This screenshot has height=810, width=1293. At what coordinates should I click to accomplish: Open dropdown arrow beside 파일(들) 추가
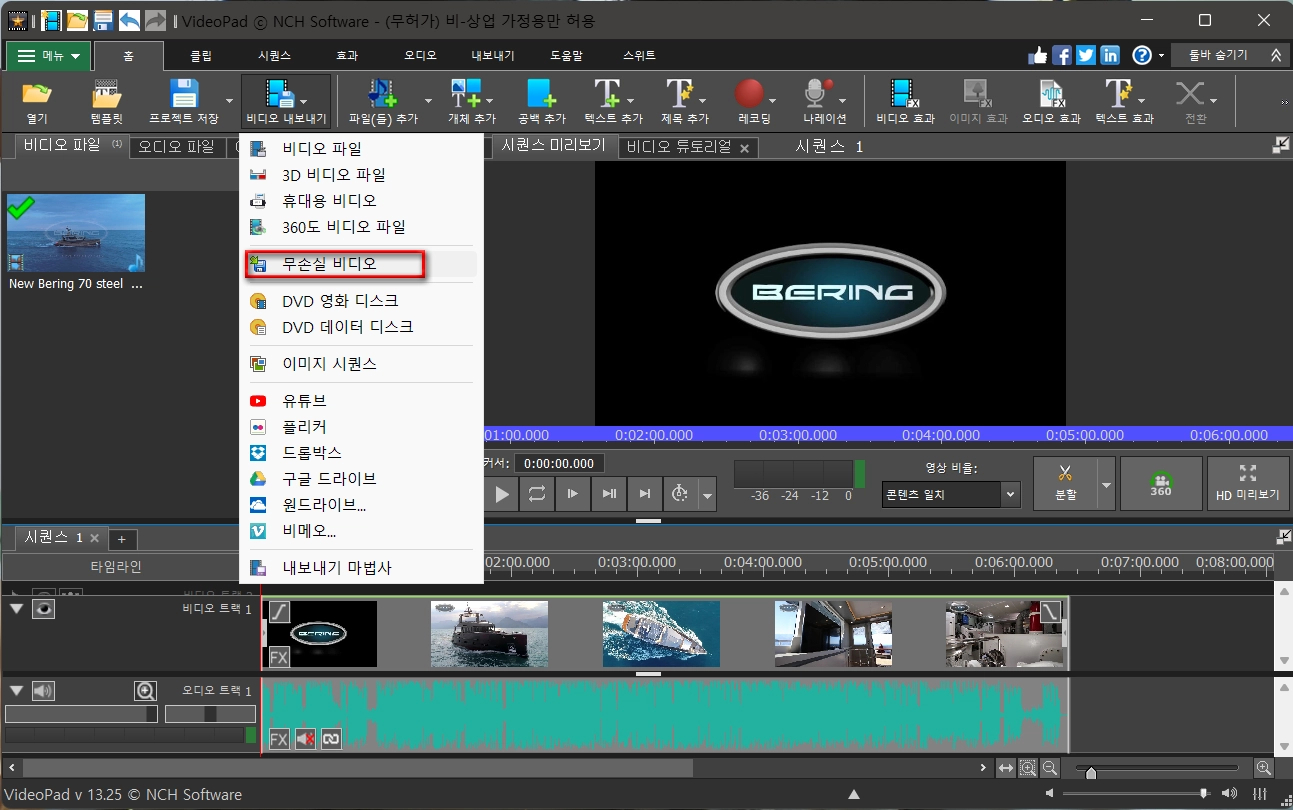pyautogui.click(x=429, y=102)
